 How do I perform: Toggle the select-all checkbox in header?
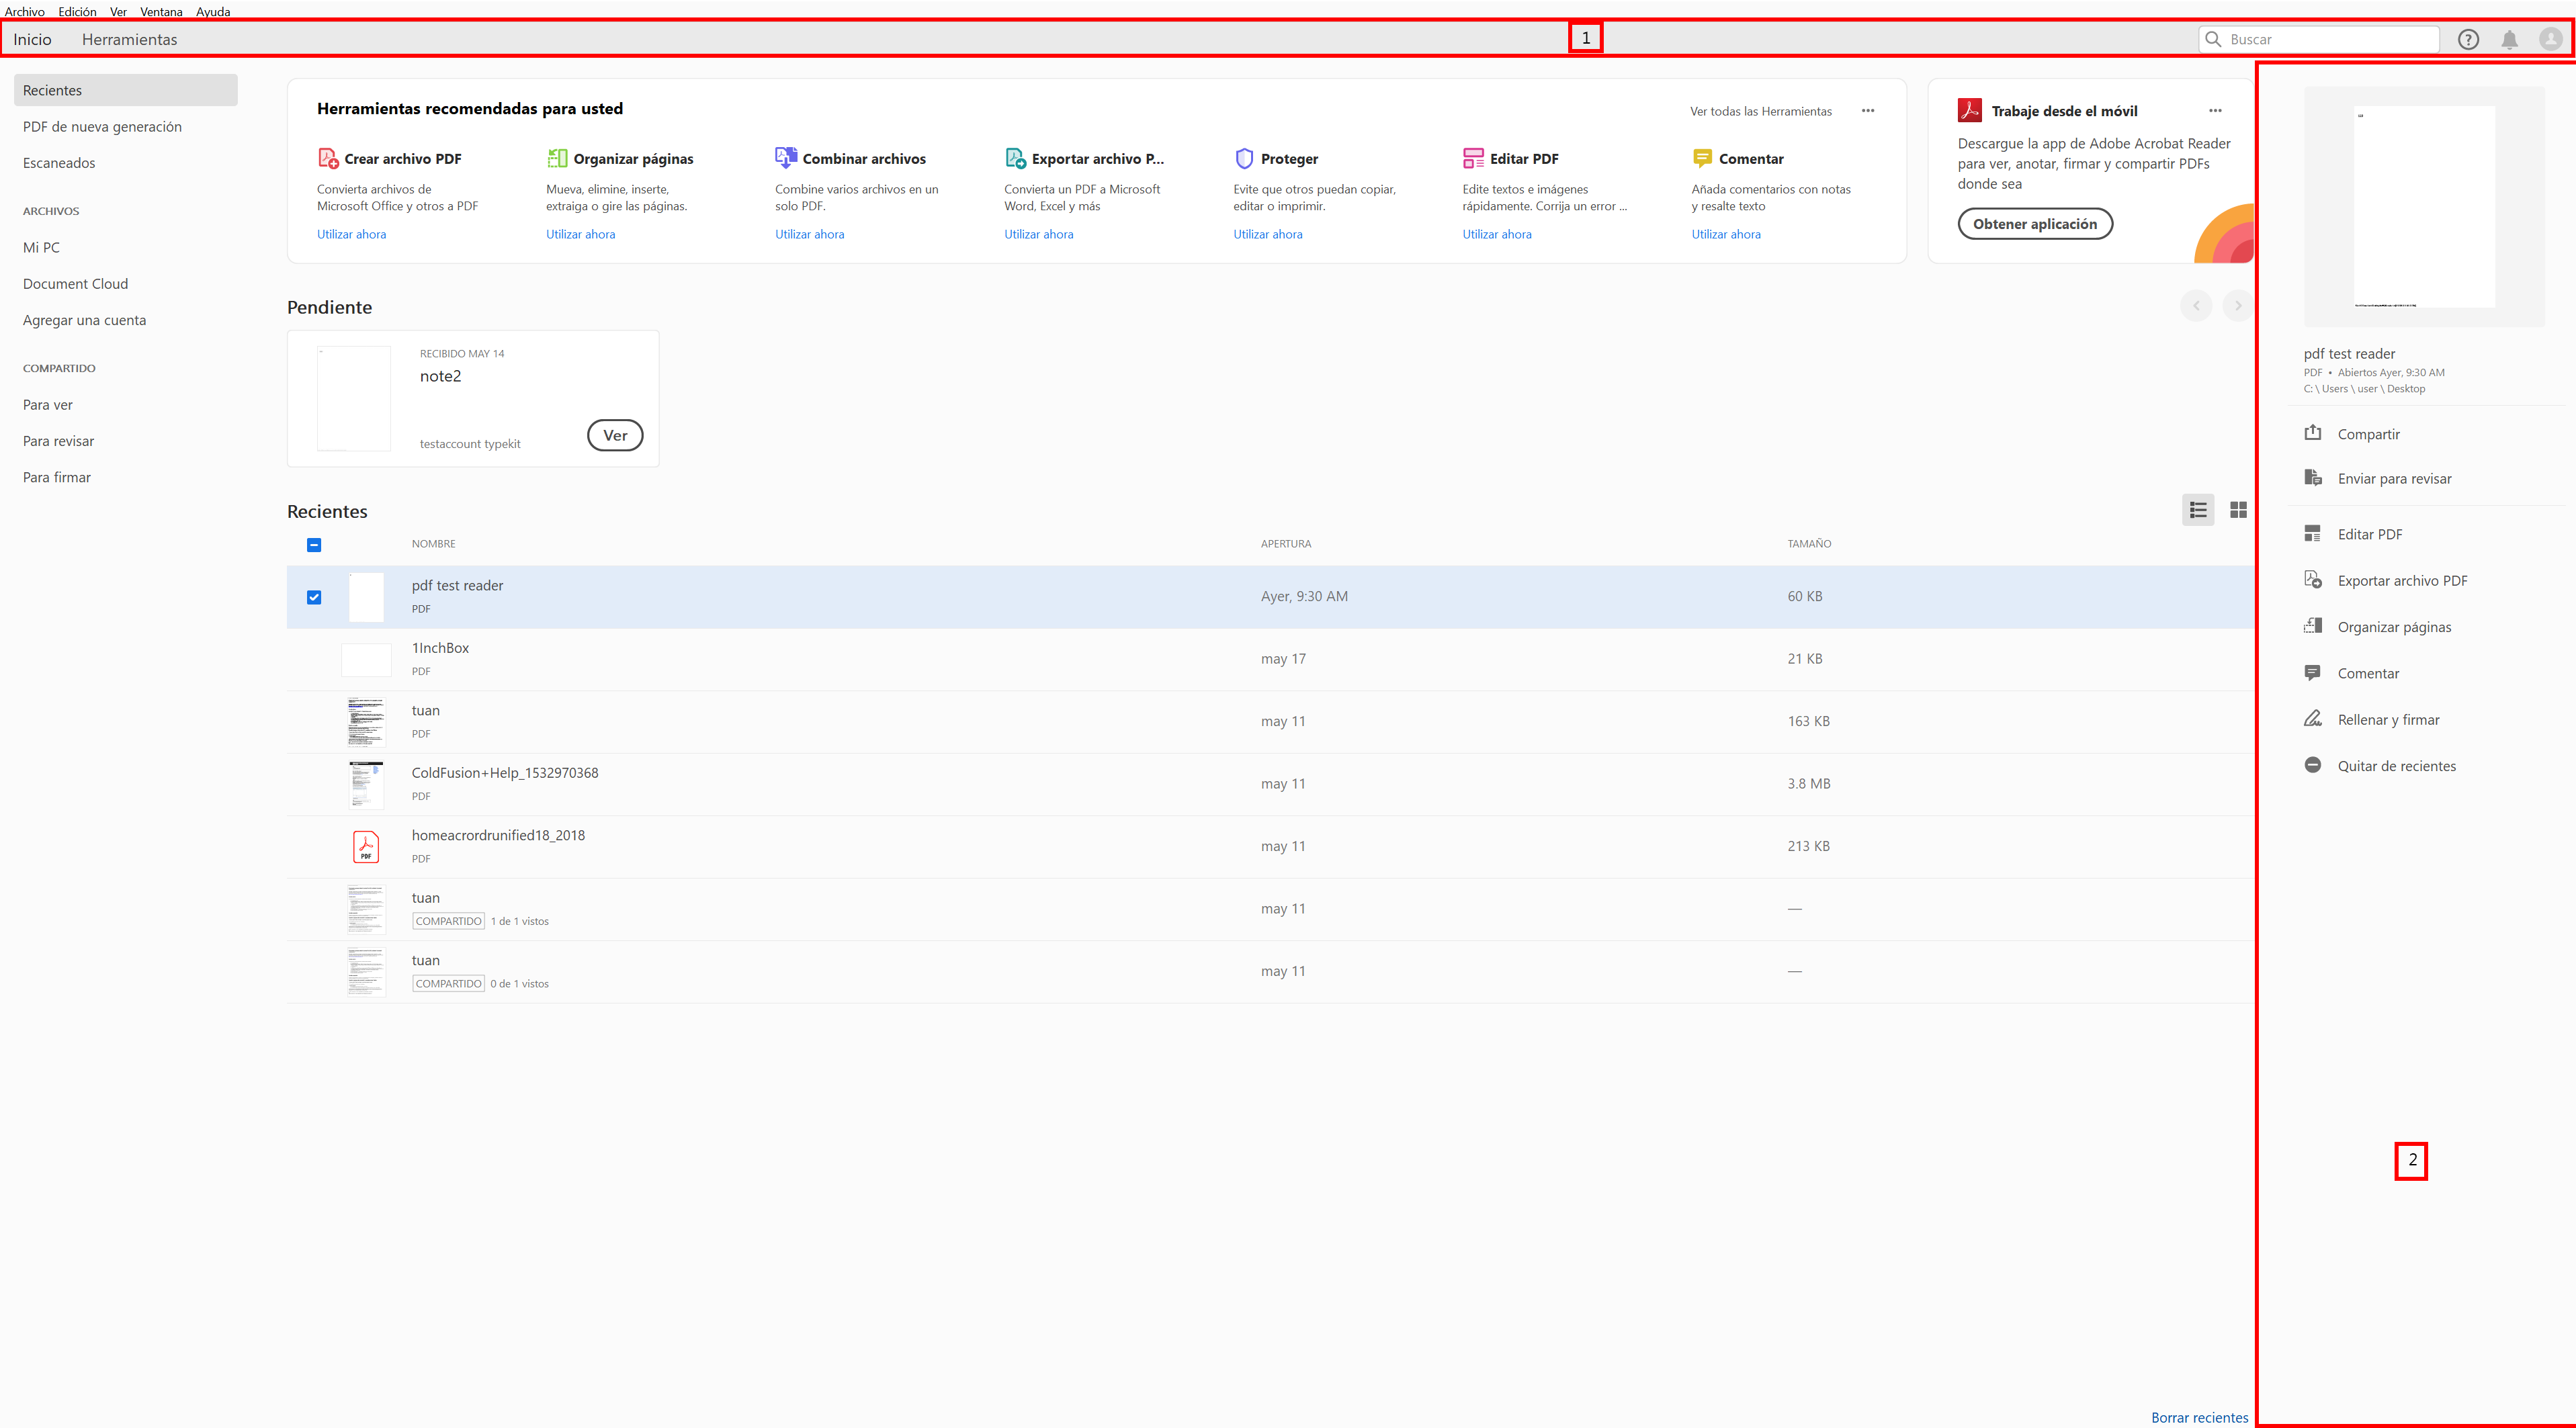click(314, 545)
